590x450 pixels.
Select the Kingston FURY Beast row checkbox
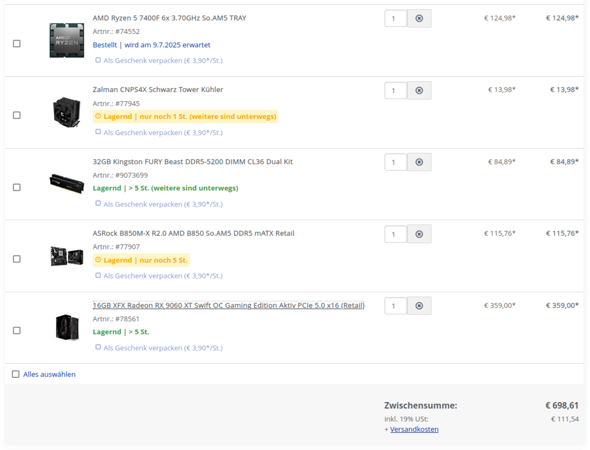[17, 187]
